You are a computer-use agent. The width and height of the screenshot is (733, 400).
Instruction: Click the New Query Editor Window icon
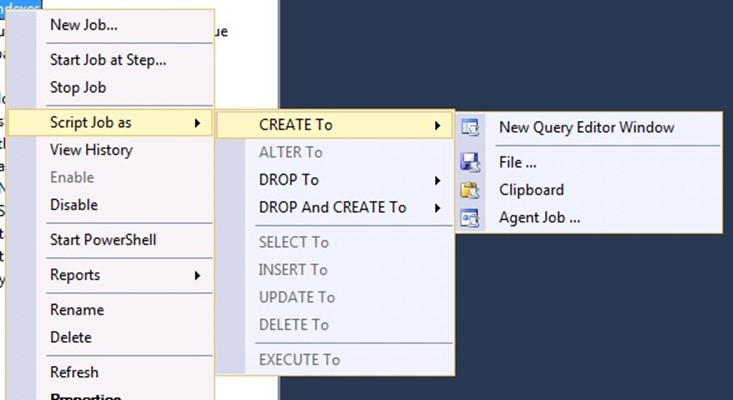470,127
